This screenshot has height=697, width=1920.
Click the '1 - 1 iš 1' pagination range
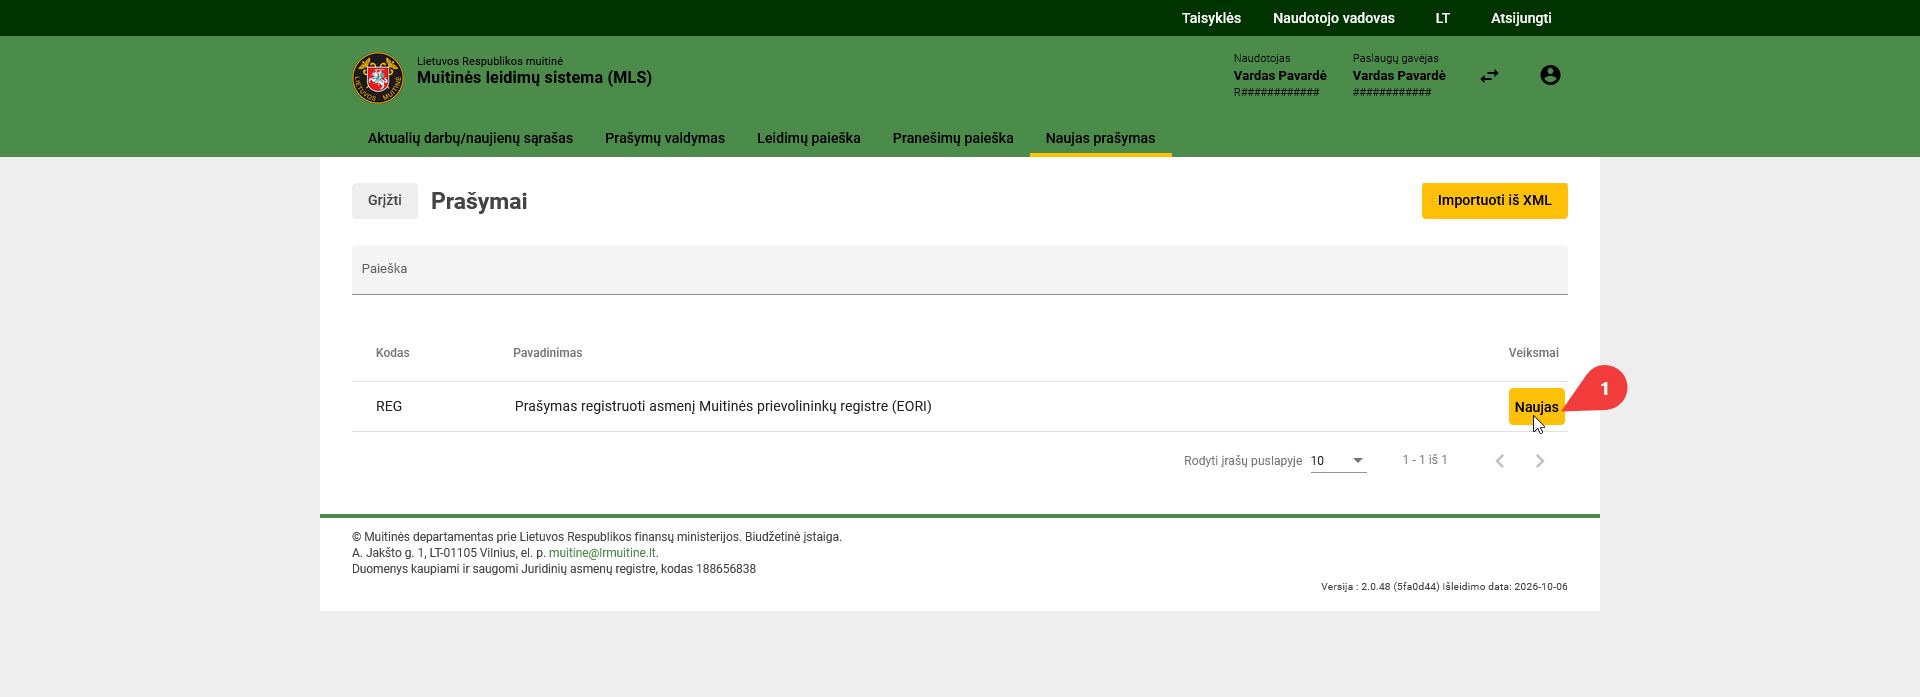pos(1425,460)
